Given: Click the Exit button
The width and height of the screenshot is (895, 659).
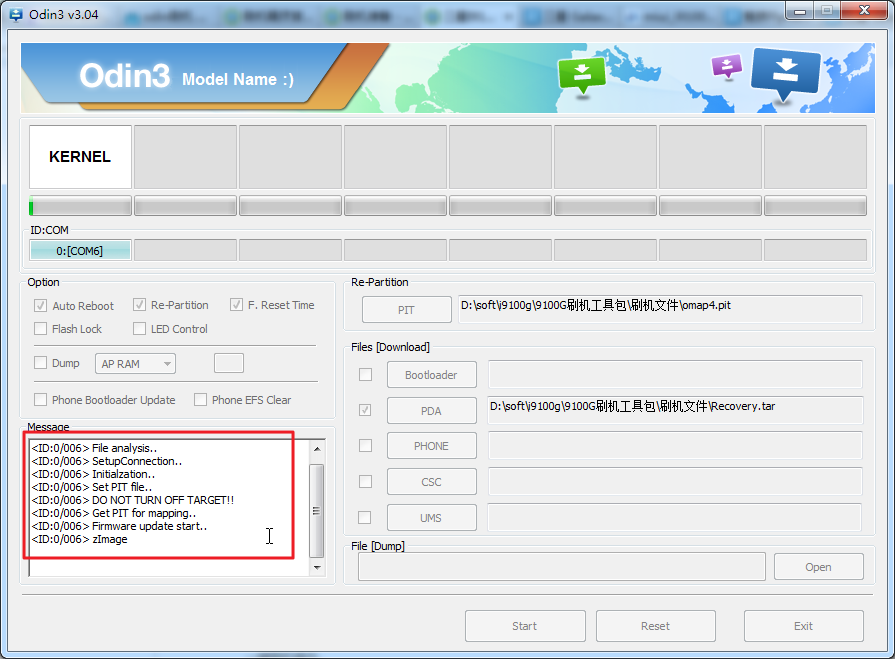Looking at the screenshot, I should [804, 626].
